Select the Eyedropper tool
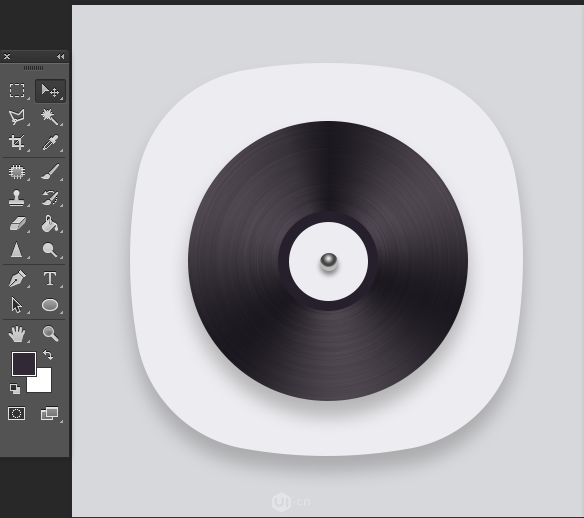 point(50,142)
